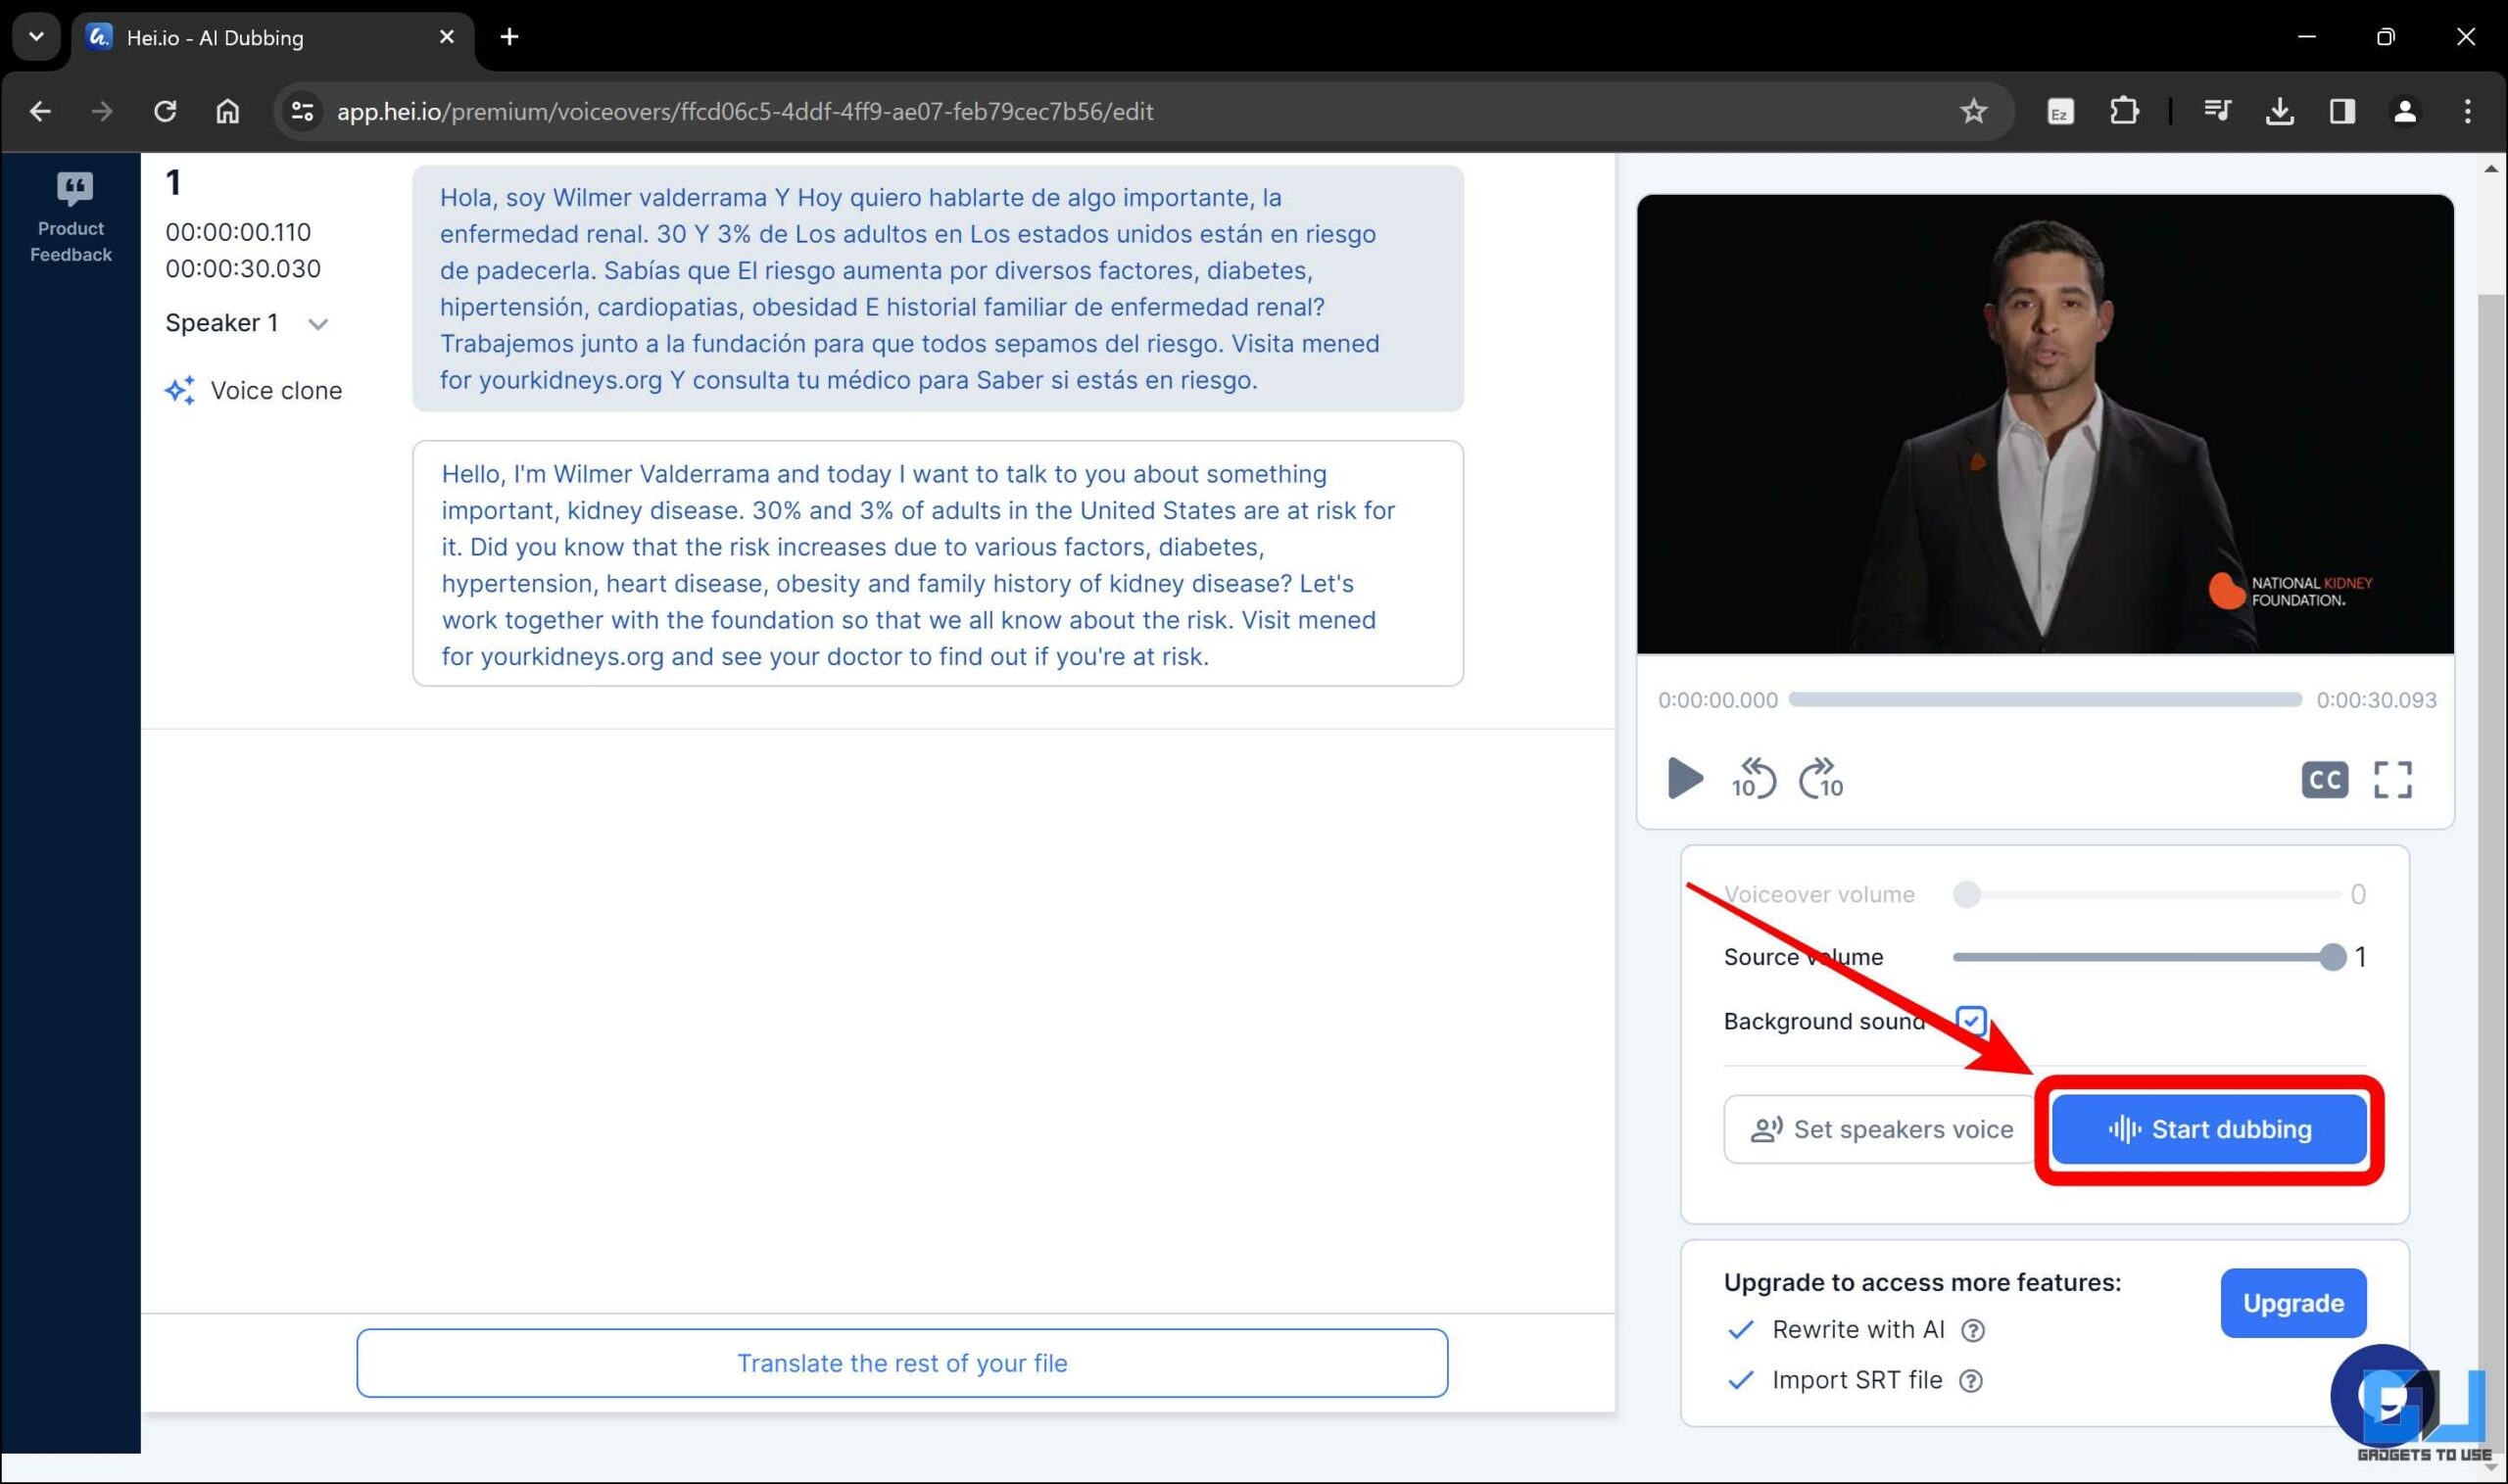Play the video preview
This screenshot has width=2508, height=1484.
[1684, 778]
